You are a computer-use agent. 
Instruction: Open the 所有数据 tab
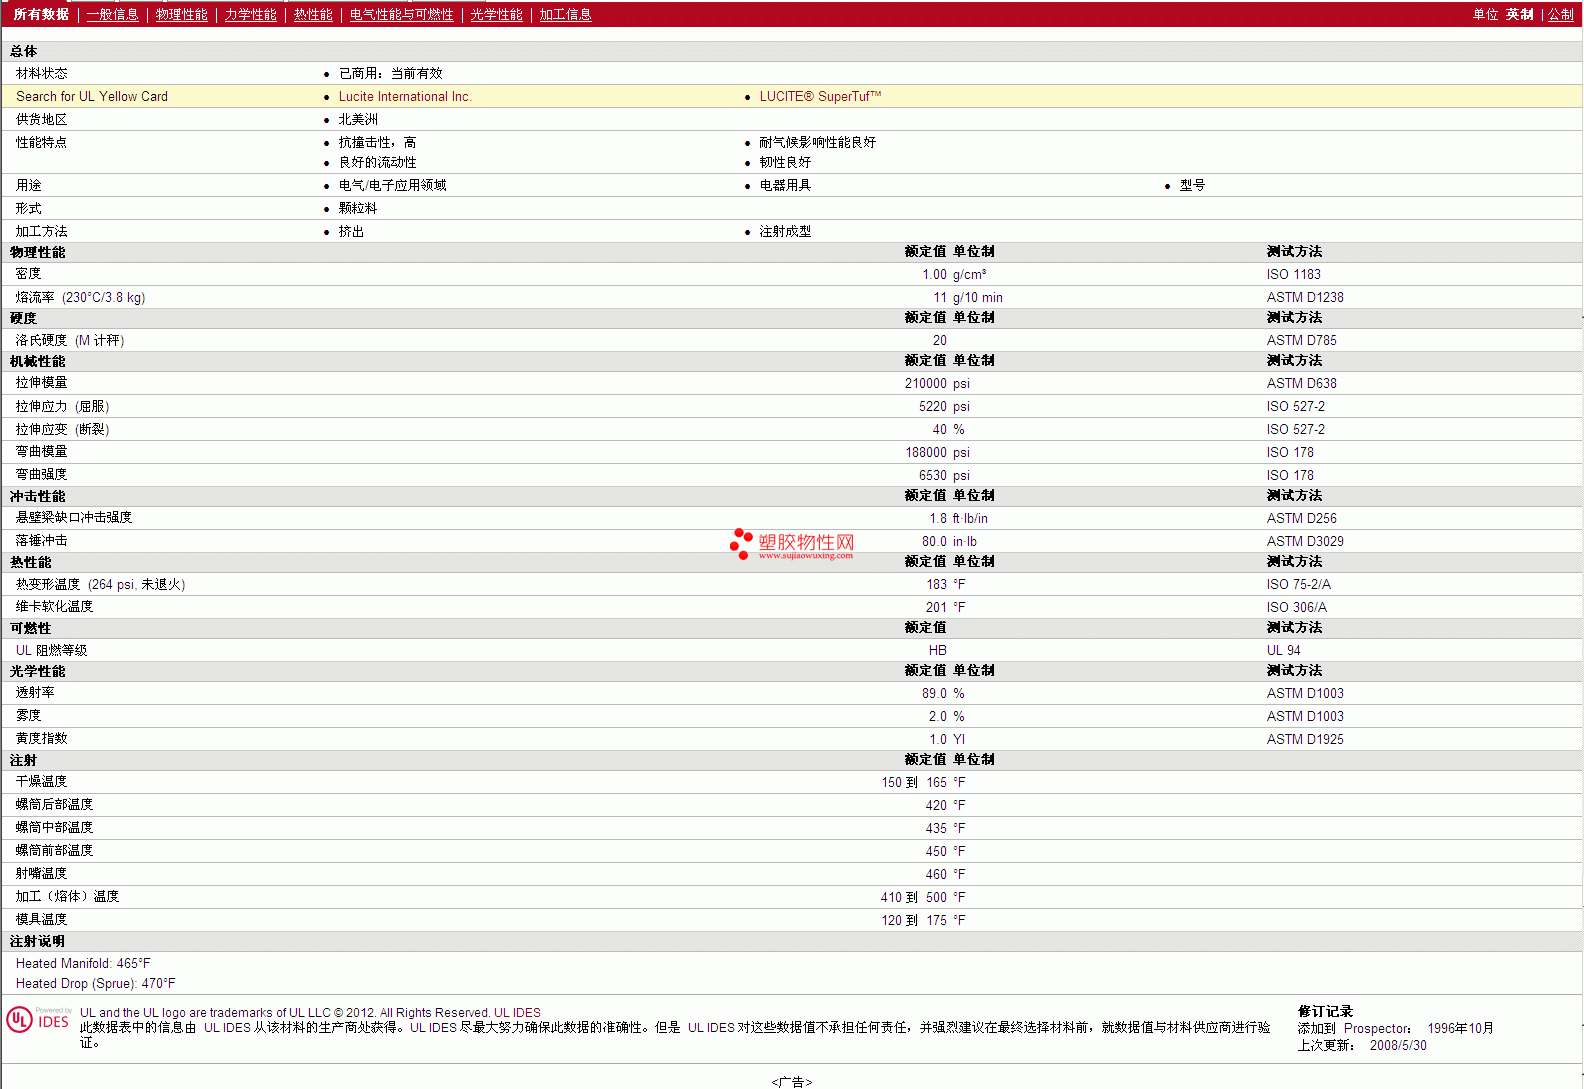tap(41, 14)
